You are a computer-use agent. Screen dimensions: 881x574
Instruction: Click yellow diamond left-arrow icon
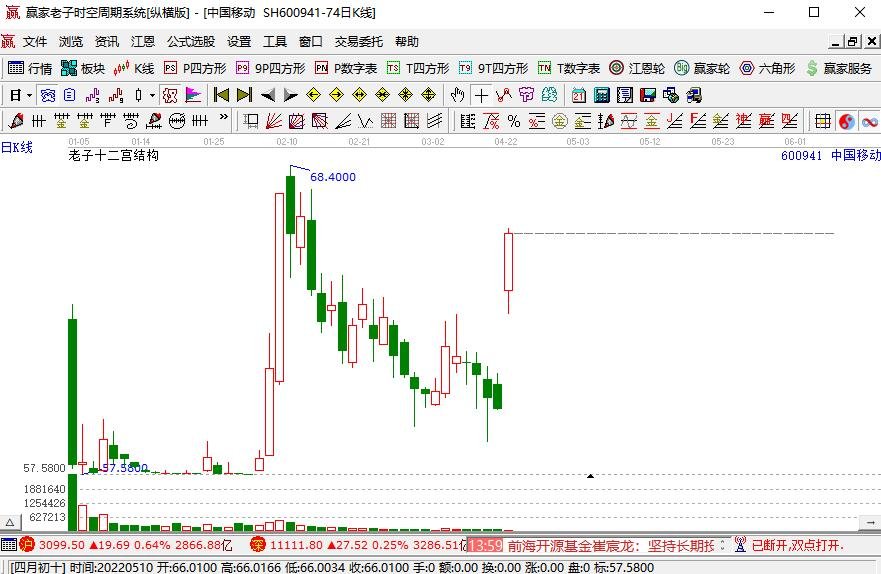(314, 95)
